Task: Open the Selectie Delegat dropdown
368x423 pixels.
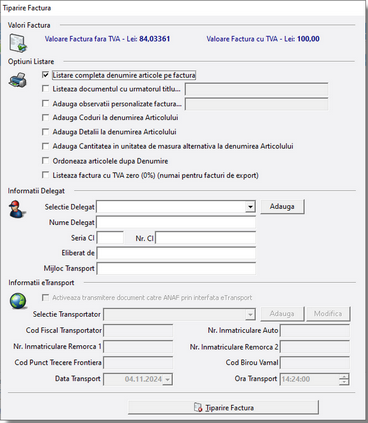Action: pyautogui.click(x=250, y=207)
